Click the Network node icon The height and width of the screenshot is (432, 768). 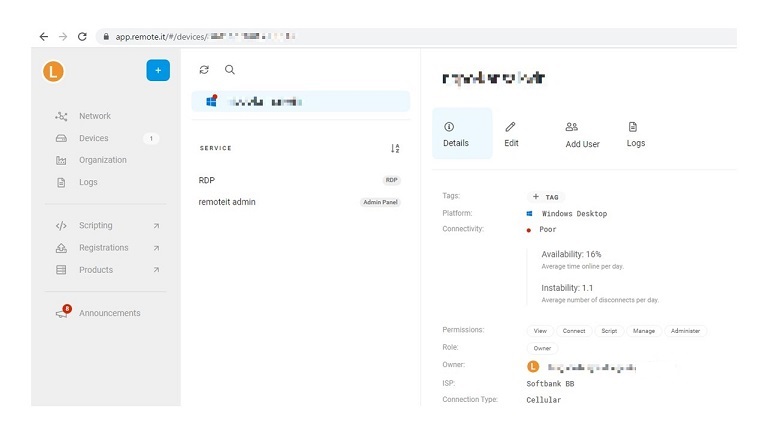pyautogui.click(x=61, y=116)
